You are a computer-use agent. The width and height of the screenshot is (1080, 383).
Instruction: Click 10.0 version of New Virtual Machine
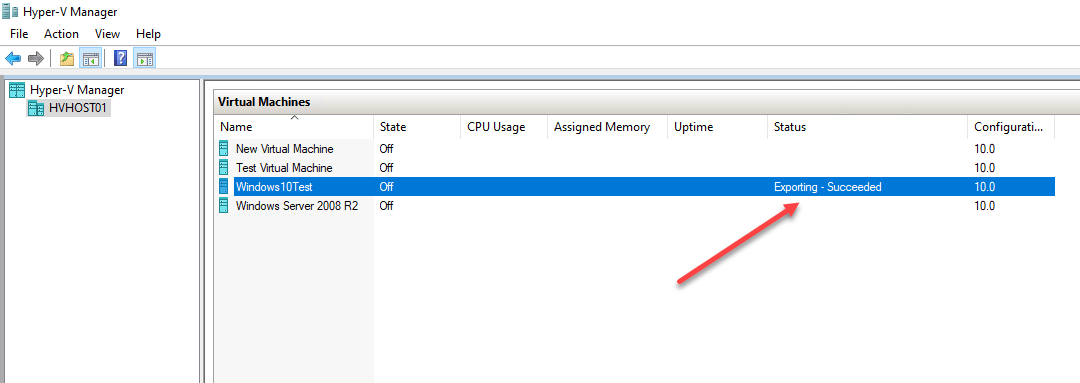coord(984,149)
